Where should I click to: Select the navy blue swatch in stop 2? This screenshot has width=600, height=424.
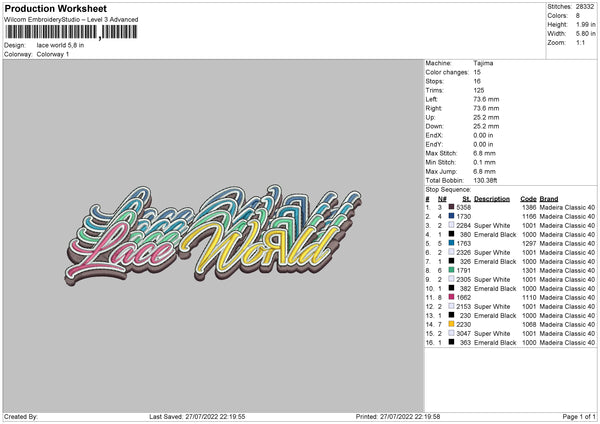pos(452,216)
